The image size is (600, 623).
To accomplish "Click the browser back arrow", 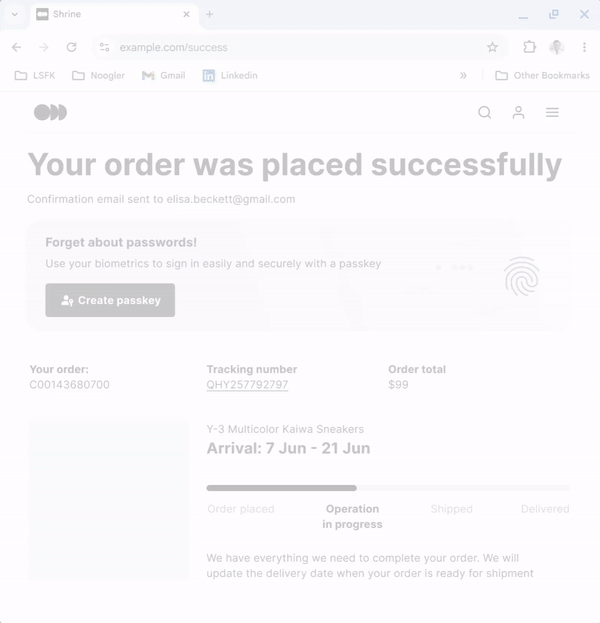I will 16,47.
